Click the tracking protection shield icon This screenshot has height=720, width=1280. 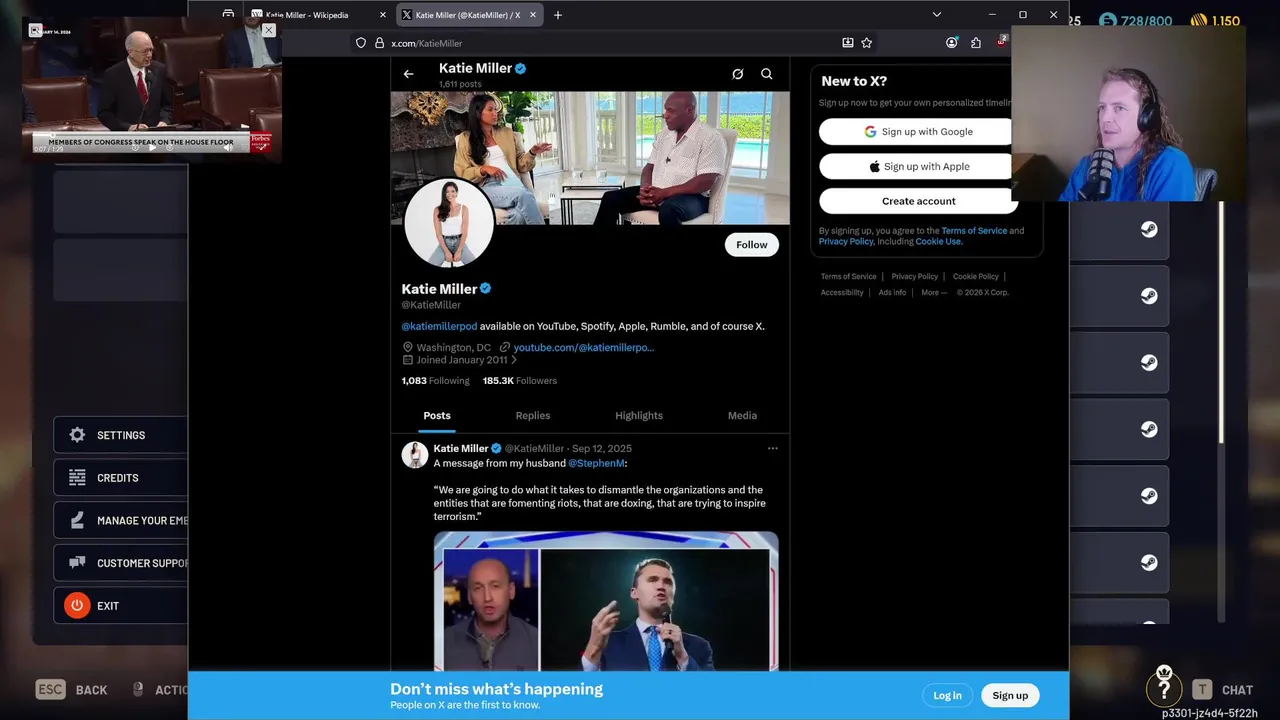pyautogui.click(x=361, y=43)
